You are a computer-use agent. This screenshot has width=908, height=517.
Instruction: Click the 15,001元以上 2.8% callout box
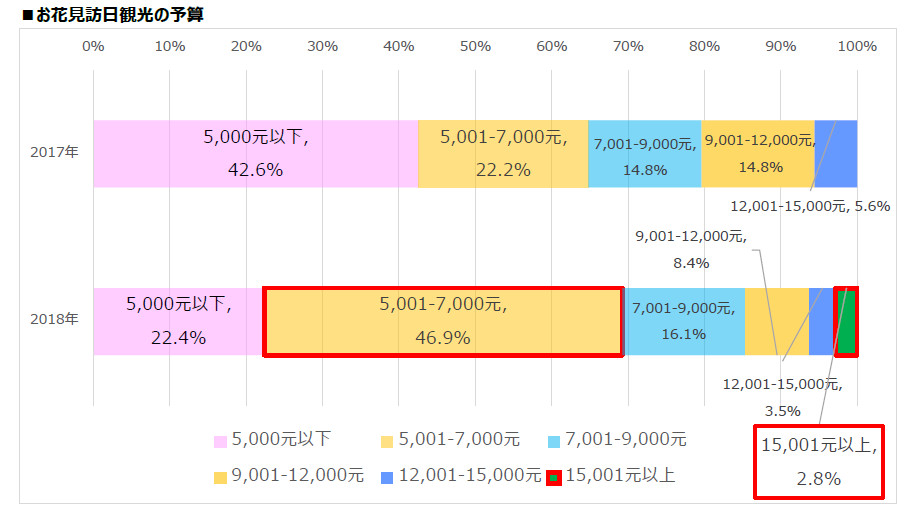coord(818,460)
